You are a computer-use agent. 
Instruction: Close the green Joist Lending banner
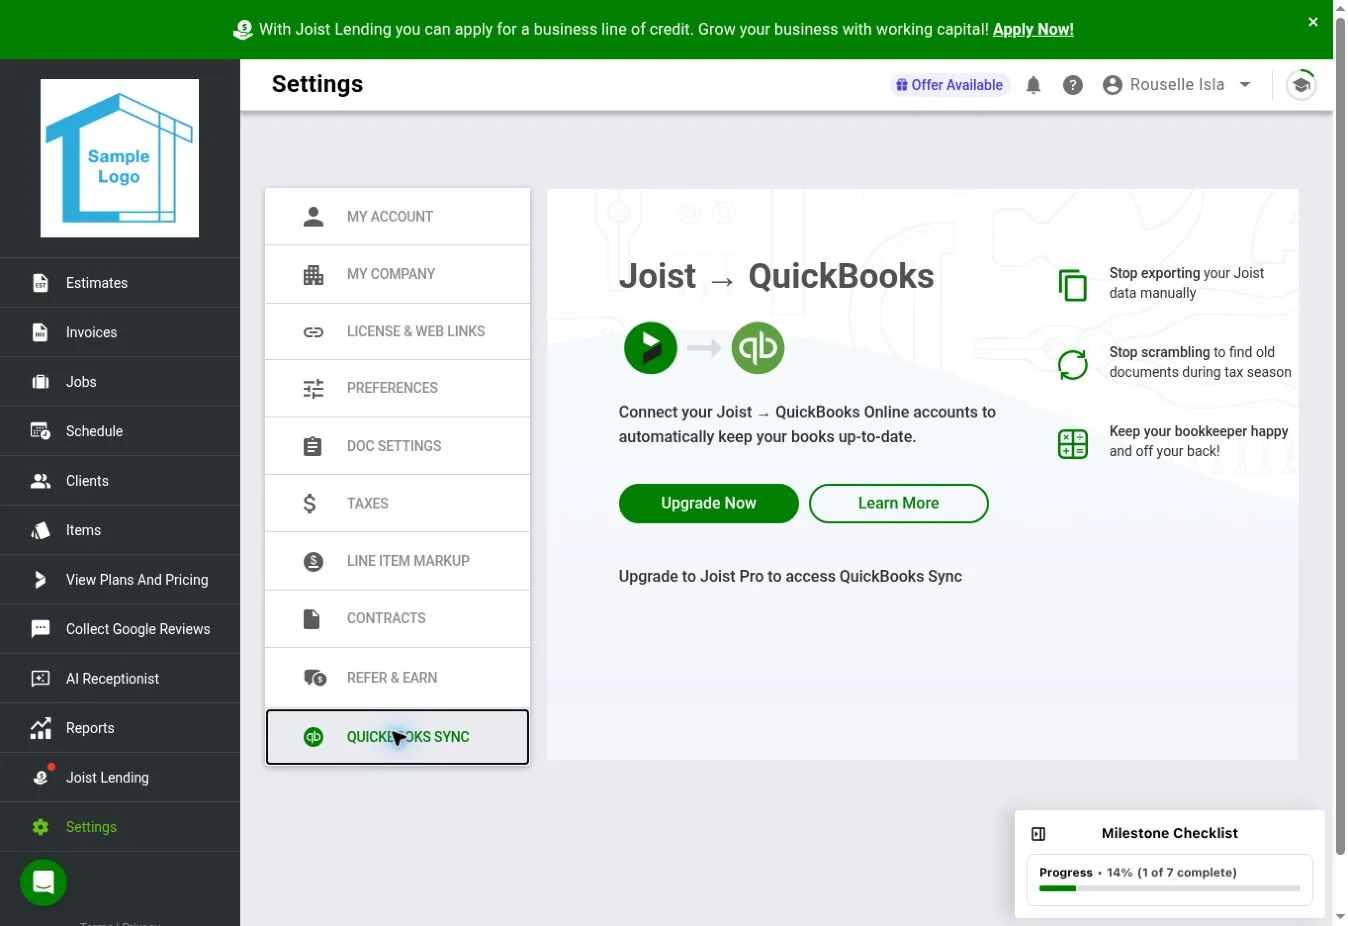(1313, 22)
